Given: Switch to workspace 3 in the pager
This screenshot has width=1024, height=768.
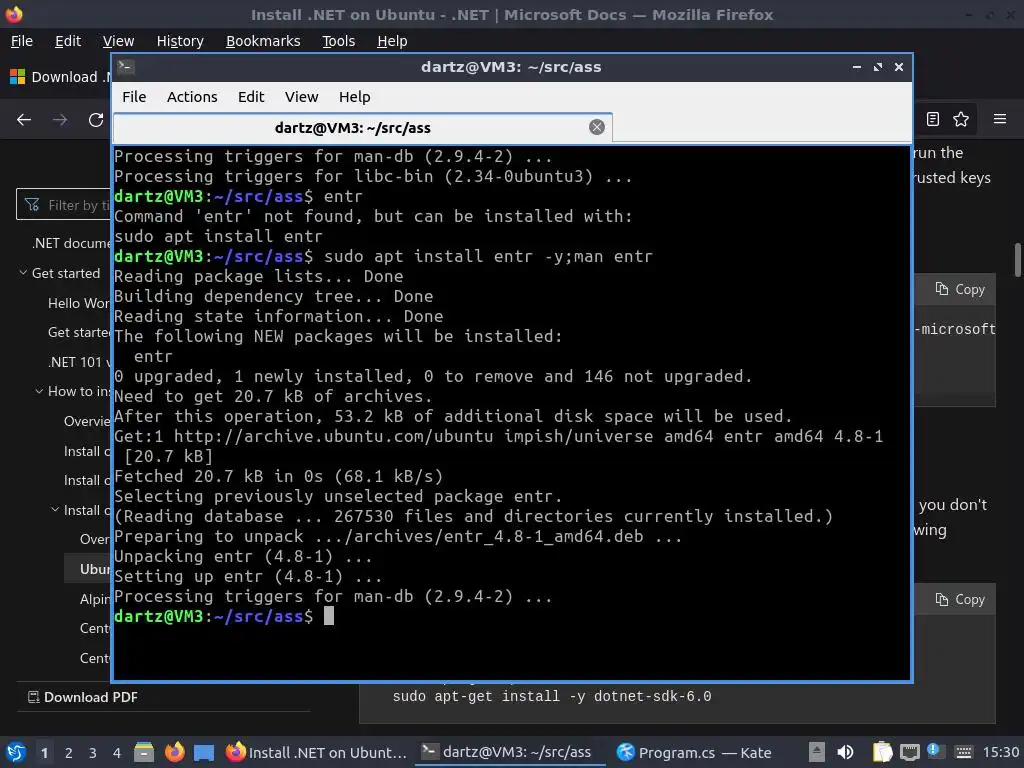Looking at the screenshot, I should pos(93,753).
